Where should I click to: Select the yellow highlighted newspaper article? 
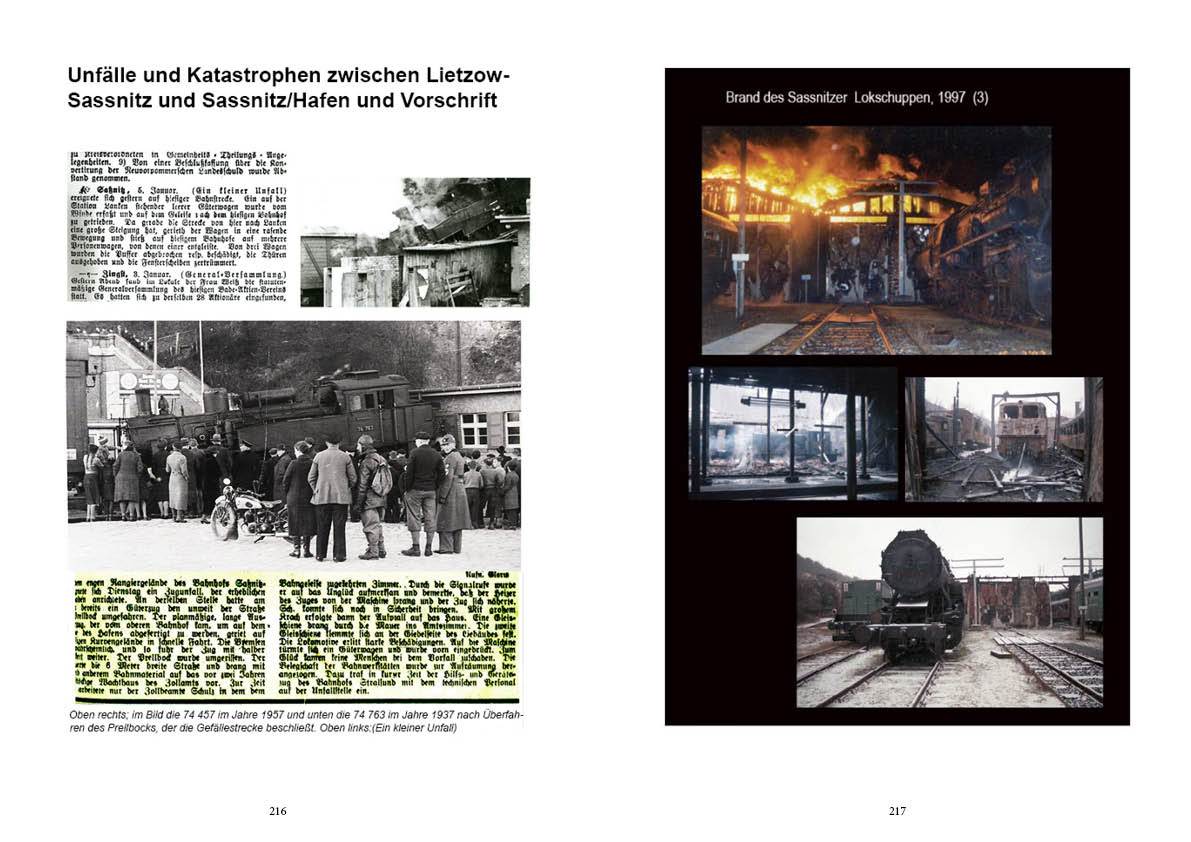(297, 639)
